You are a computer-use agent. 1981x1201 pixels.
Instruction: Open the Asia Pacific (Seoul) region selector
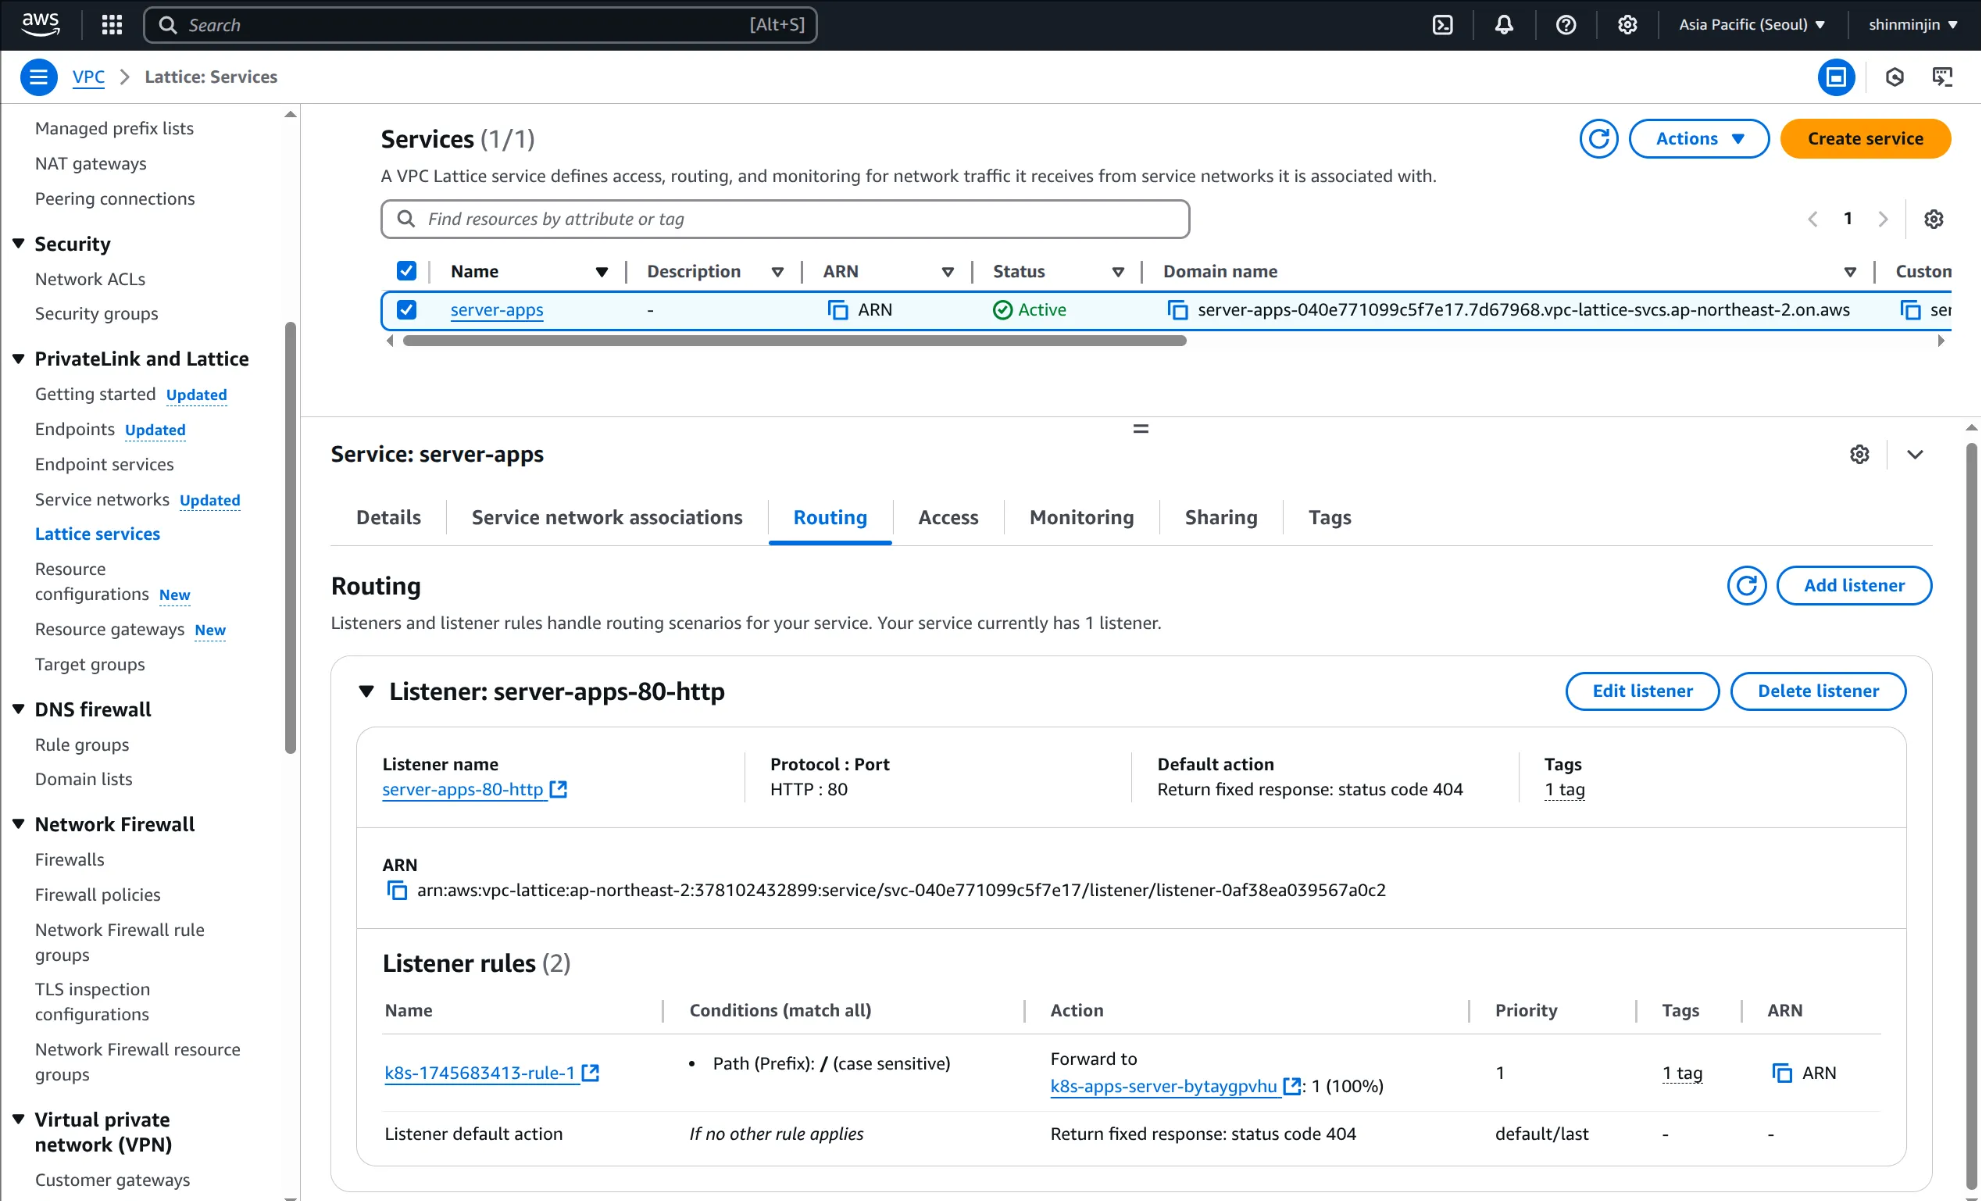point(1752,25)
